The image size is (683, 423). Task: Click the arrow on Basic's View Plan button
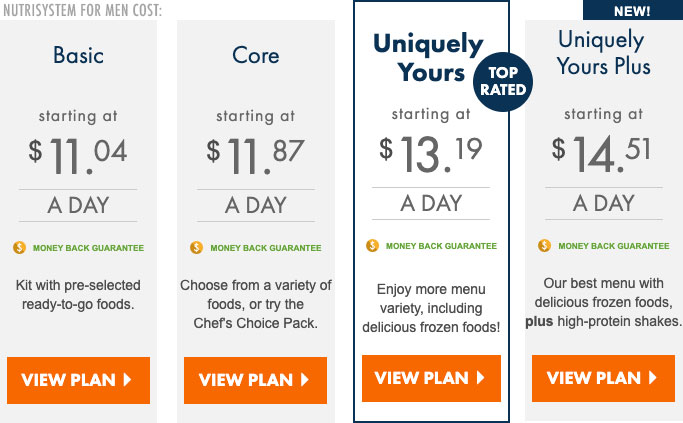pyautogui.click(x=127, y=380)
